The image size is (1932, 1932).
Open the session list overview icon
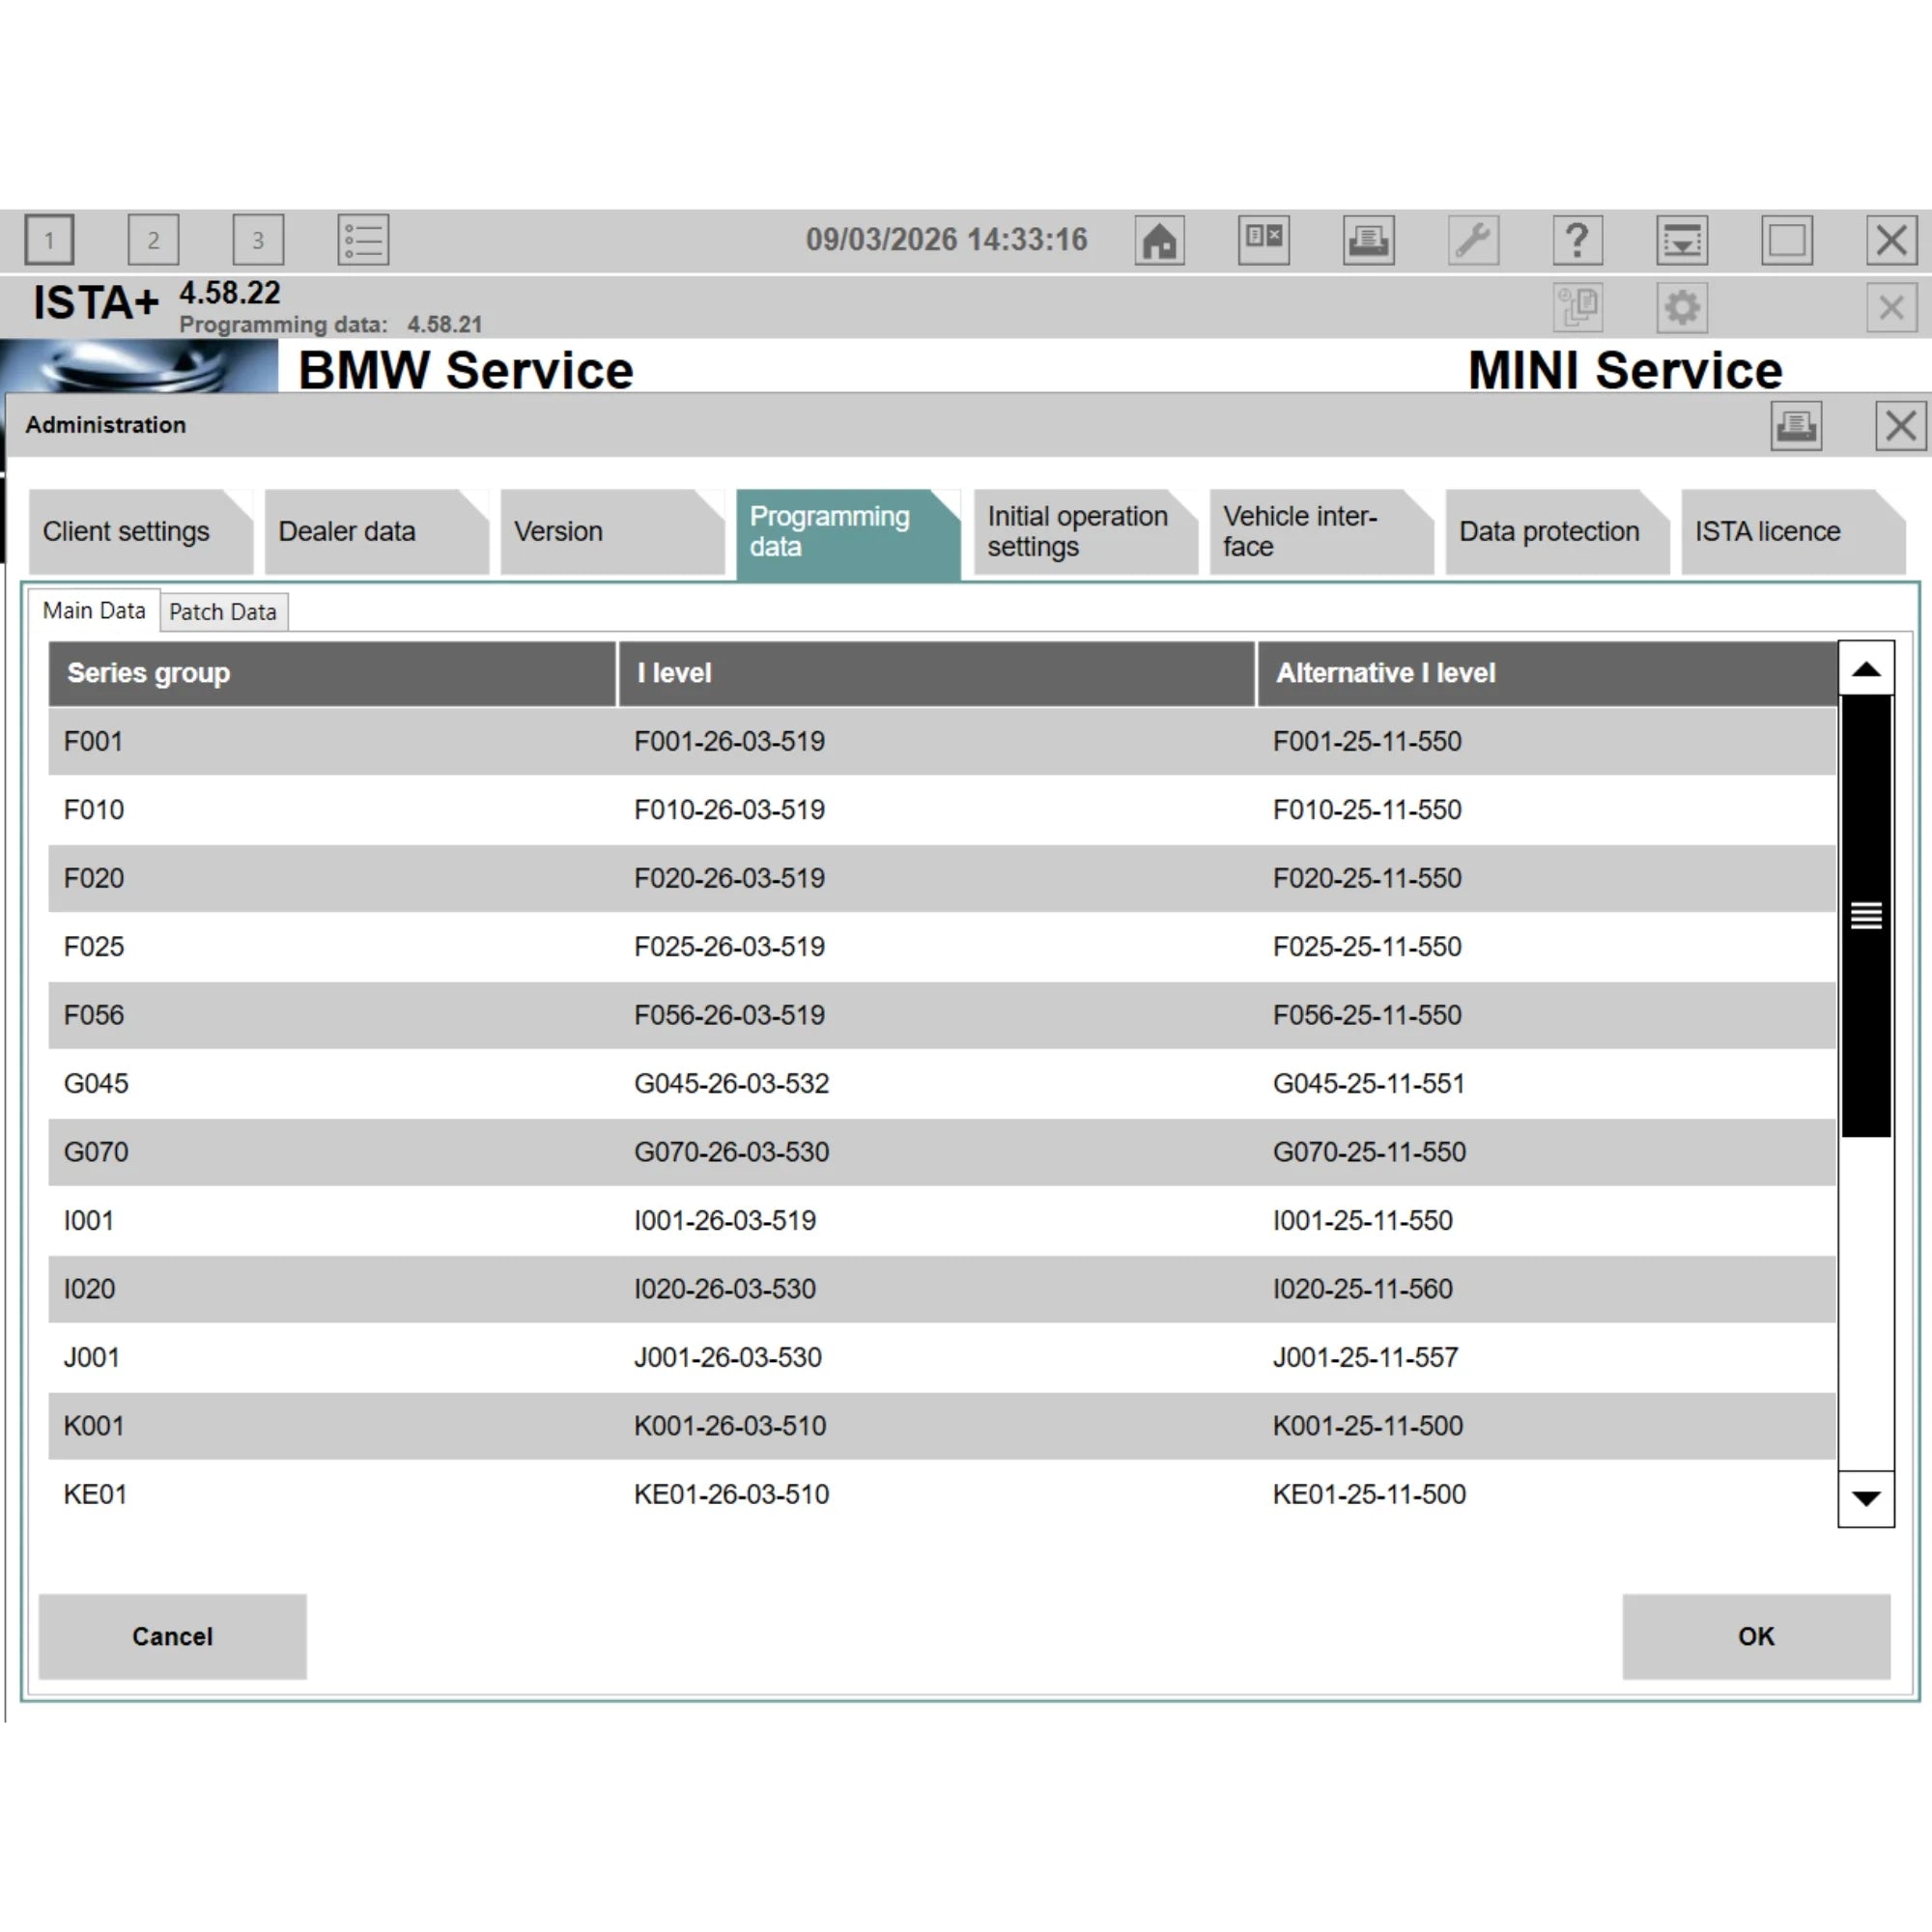tap(363, 240)
